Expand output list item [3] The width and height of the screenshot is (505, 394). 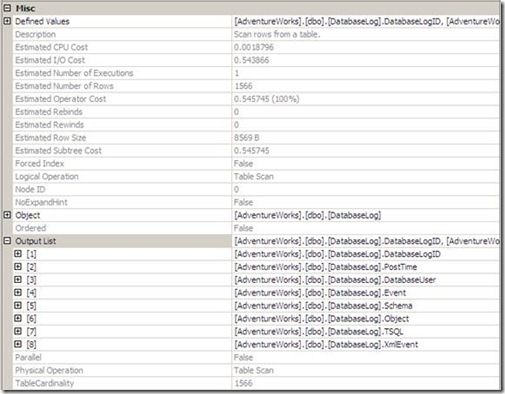18,279
